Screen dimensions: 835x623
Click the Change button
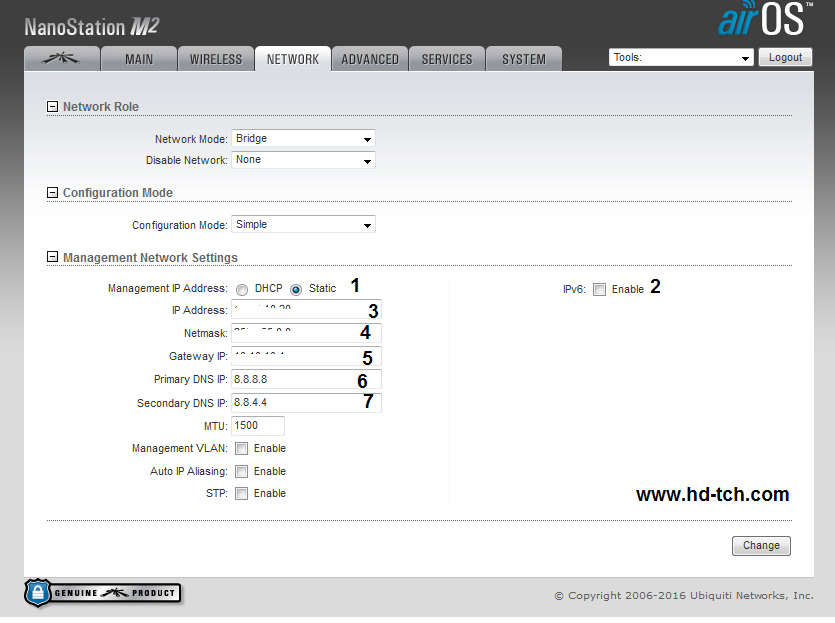[x=761, y=546]
